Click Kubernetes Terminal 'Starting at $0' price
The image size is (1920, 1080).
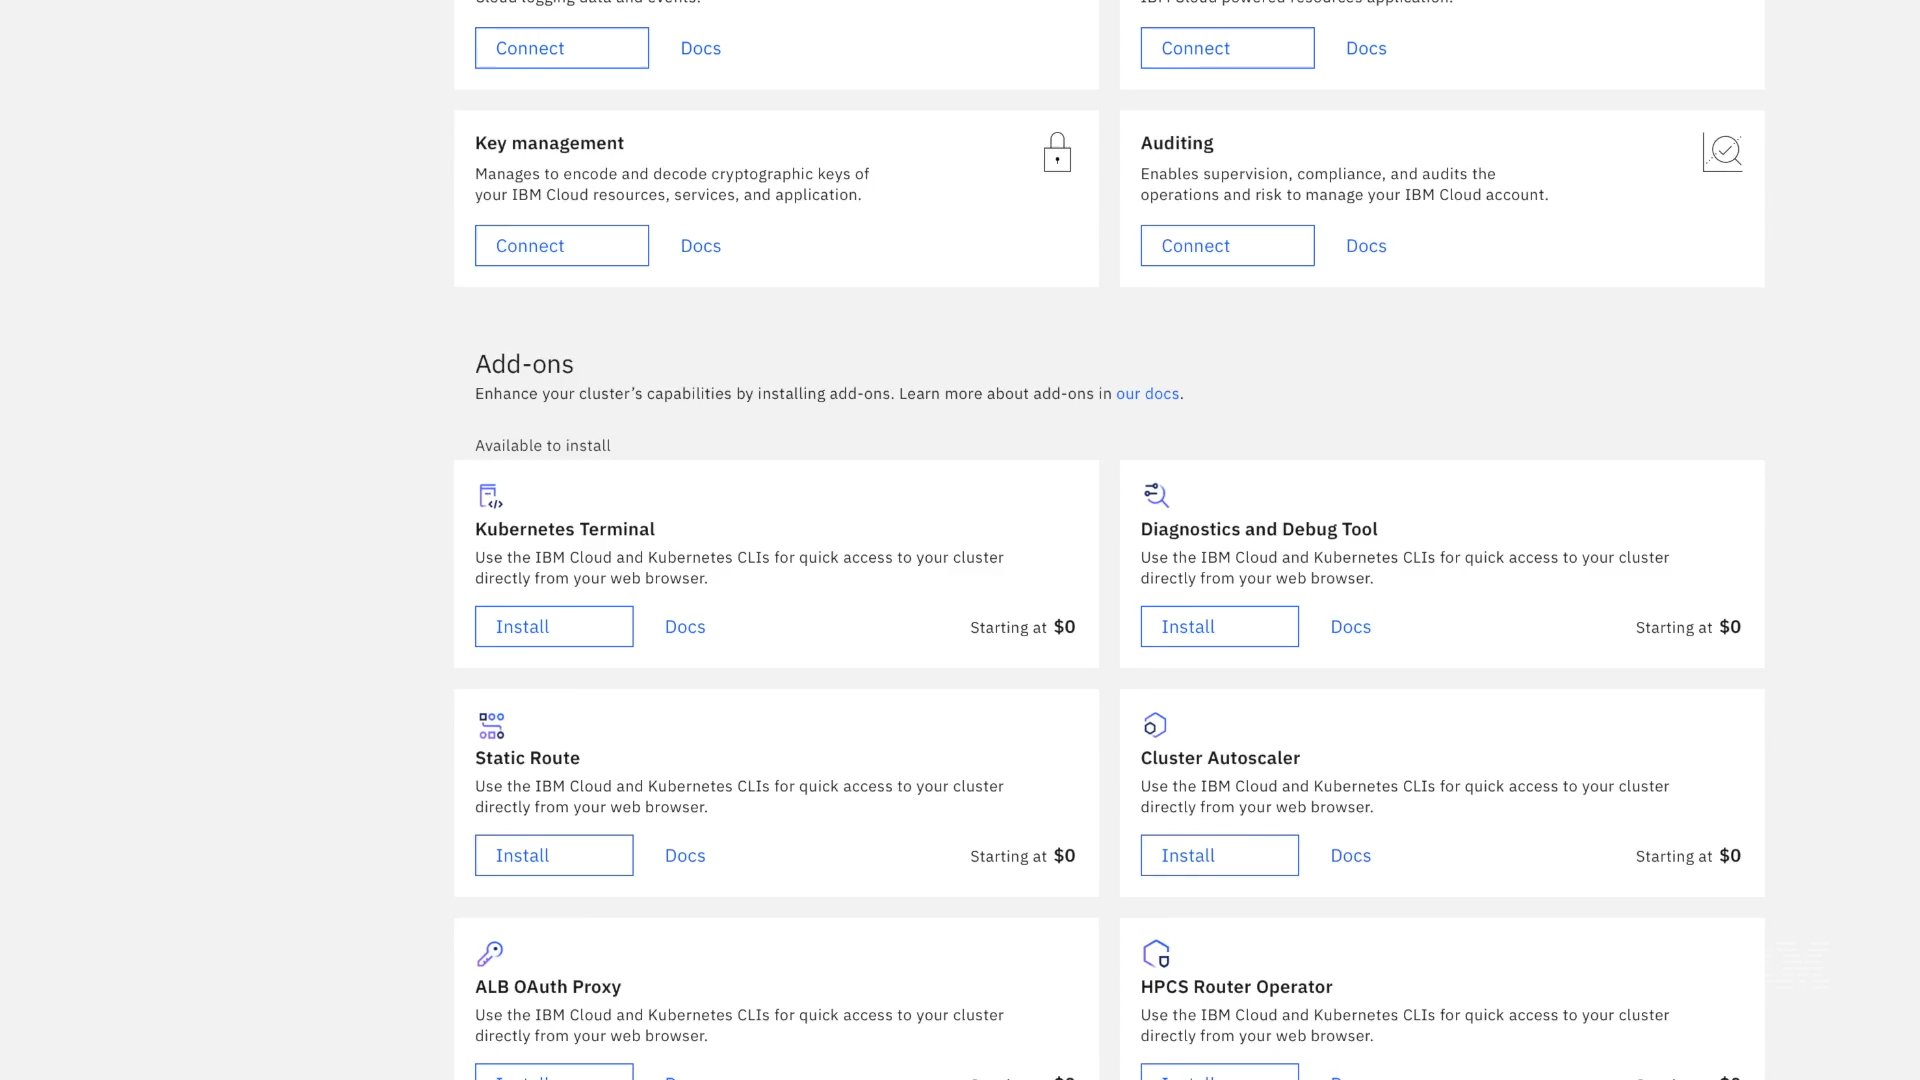pos(1022,627)
